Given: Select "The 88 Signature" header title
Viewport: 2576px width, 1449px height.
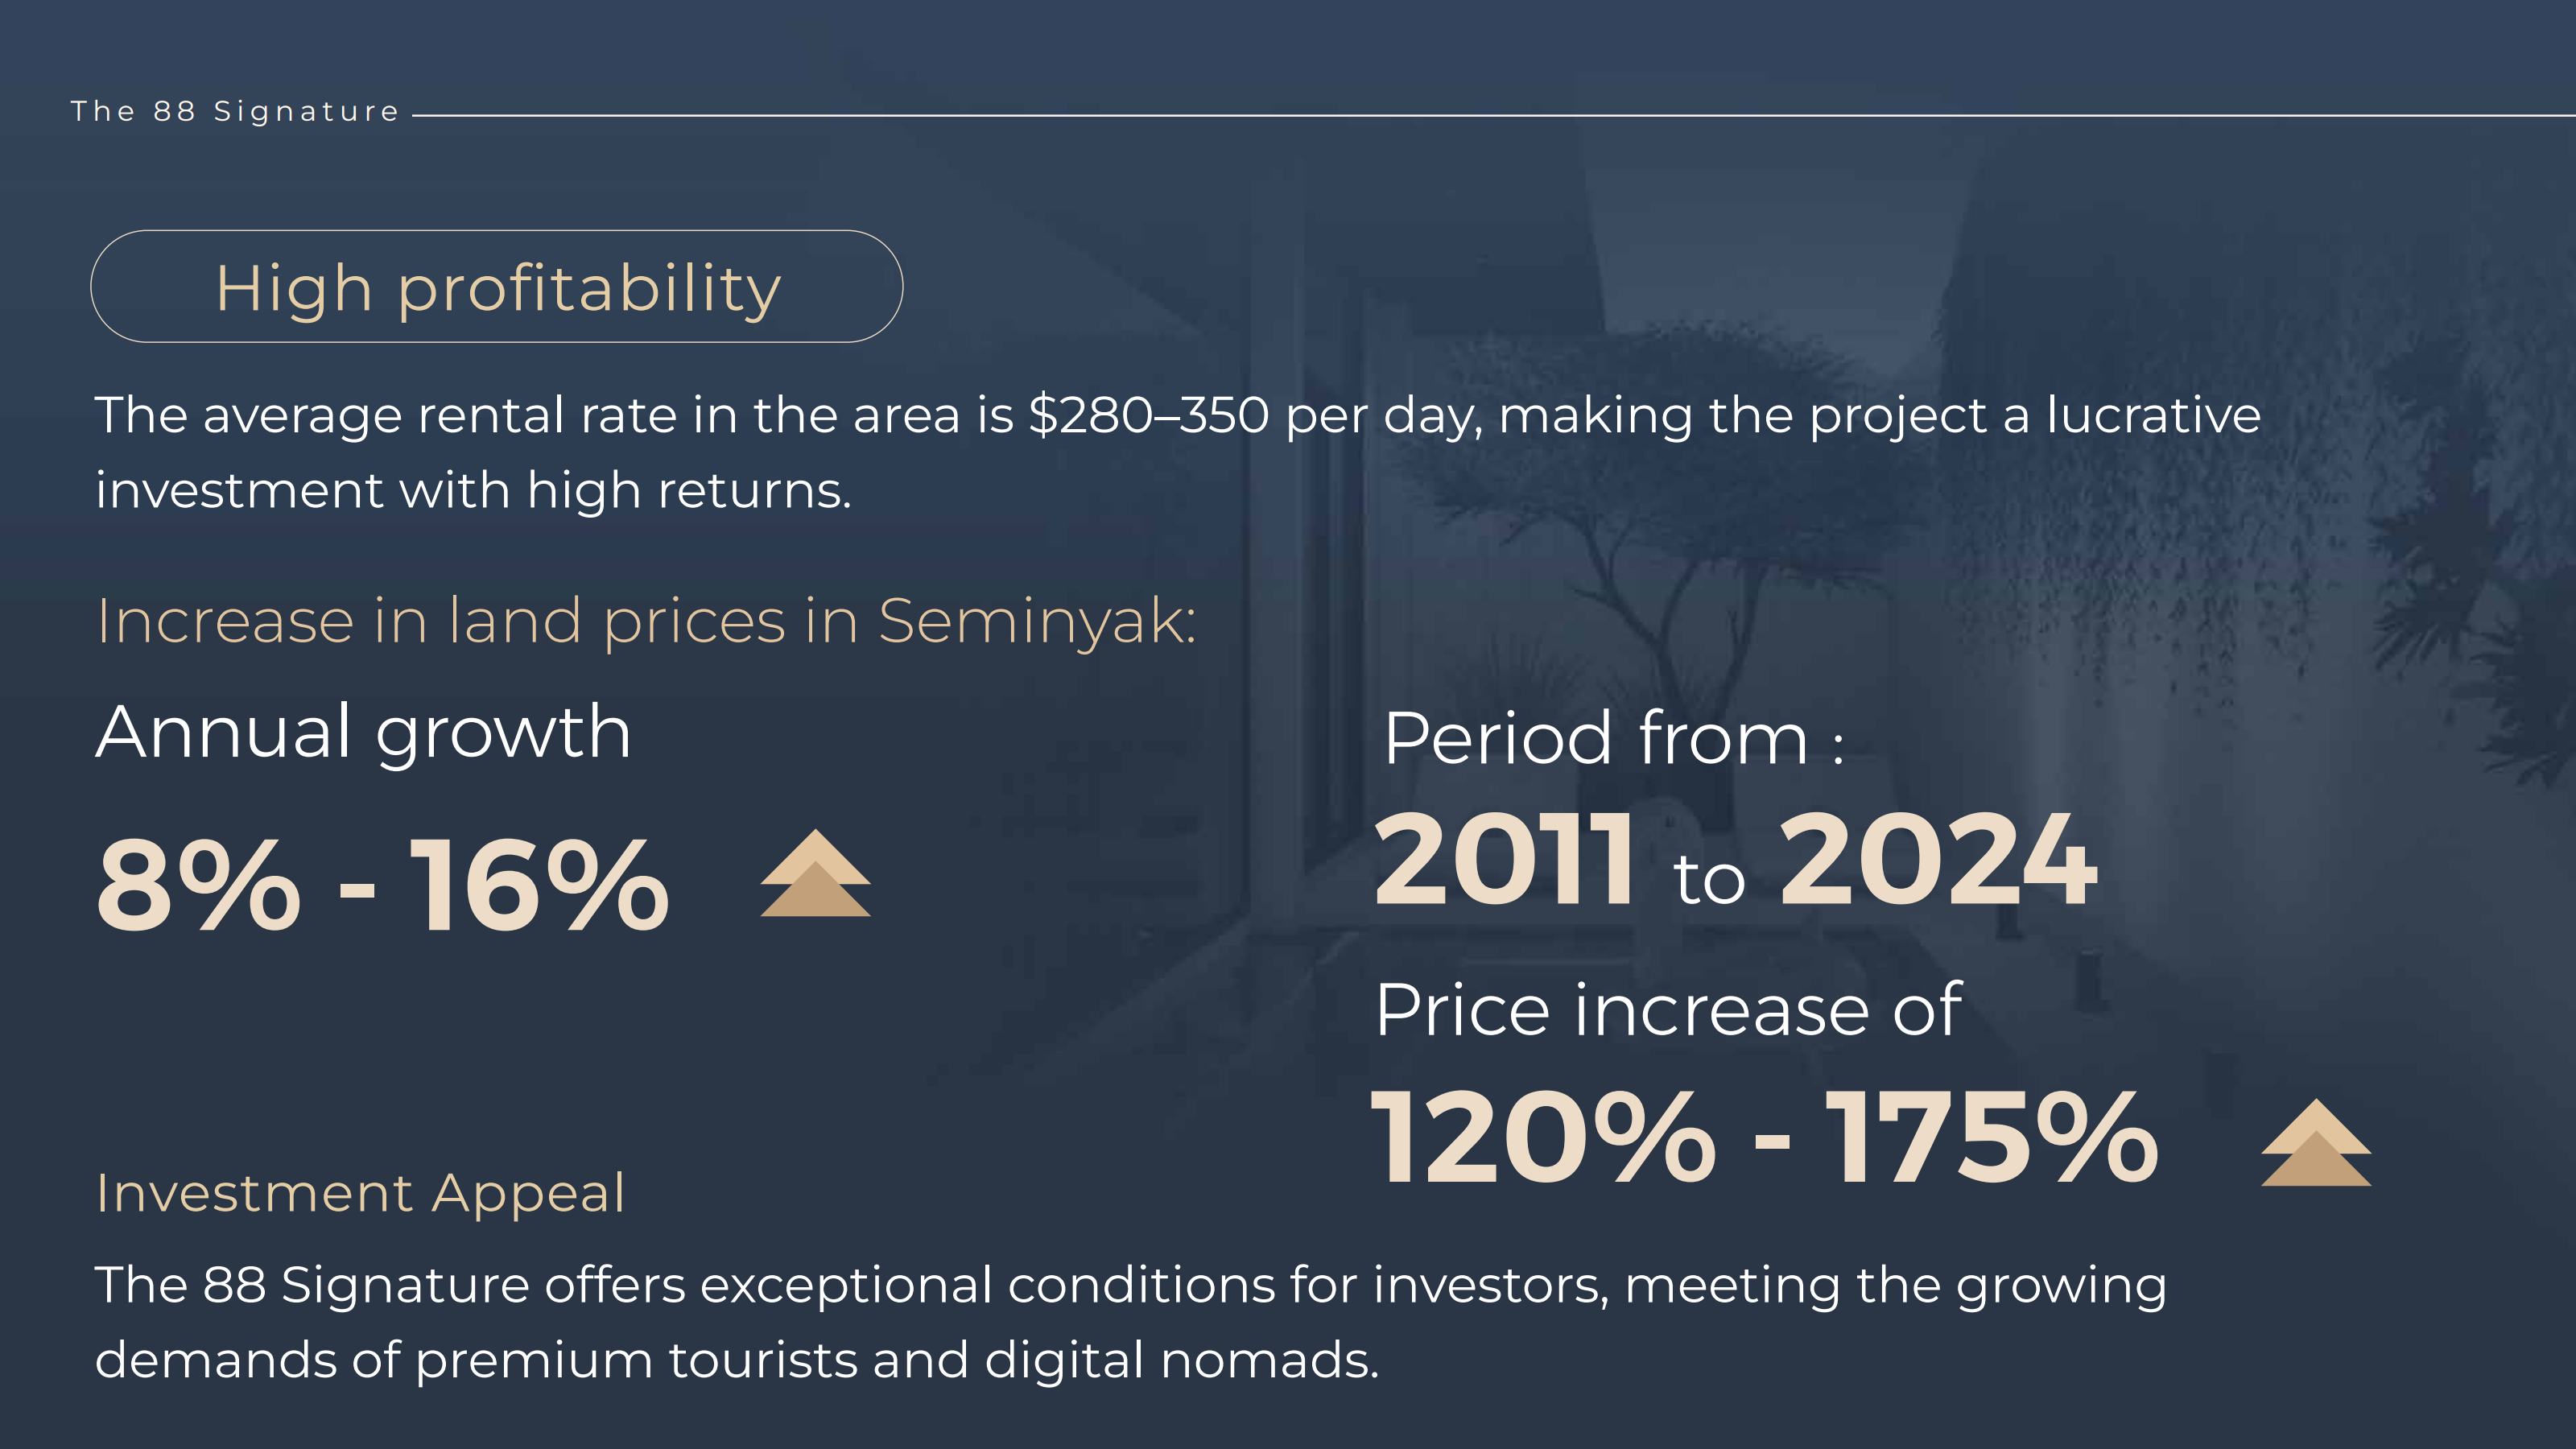Looking at the screenshot, I should tap(235, 111).
